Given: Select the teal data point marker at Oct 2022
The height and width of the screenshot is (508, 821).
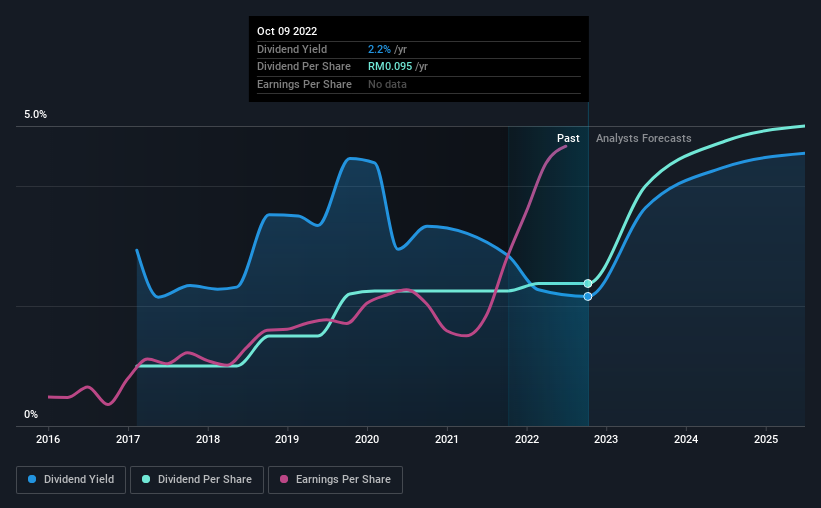Looking at the screenshot, I should (x=588, y=283).
